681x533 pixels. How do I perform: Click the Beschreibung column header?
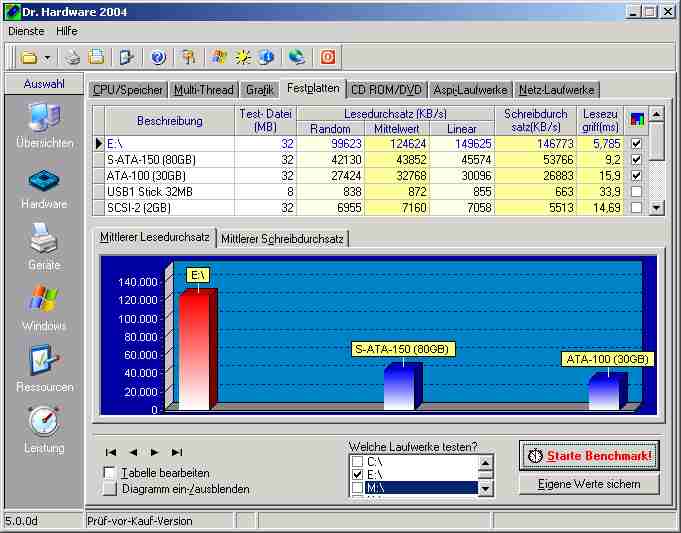(170, 121)
